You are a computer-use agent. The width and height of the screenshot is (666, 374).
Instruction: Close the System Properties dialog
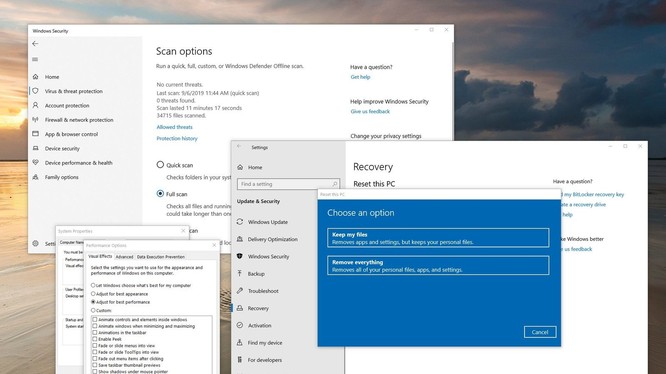(x=183, y=231)
